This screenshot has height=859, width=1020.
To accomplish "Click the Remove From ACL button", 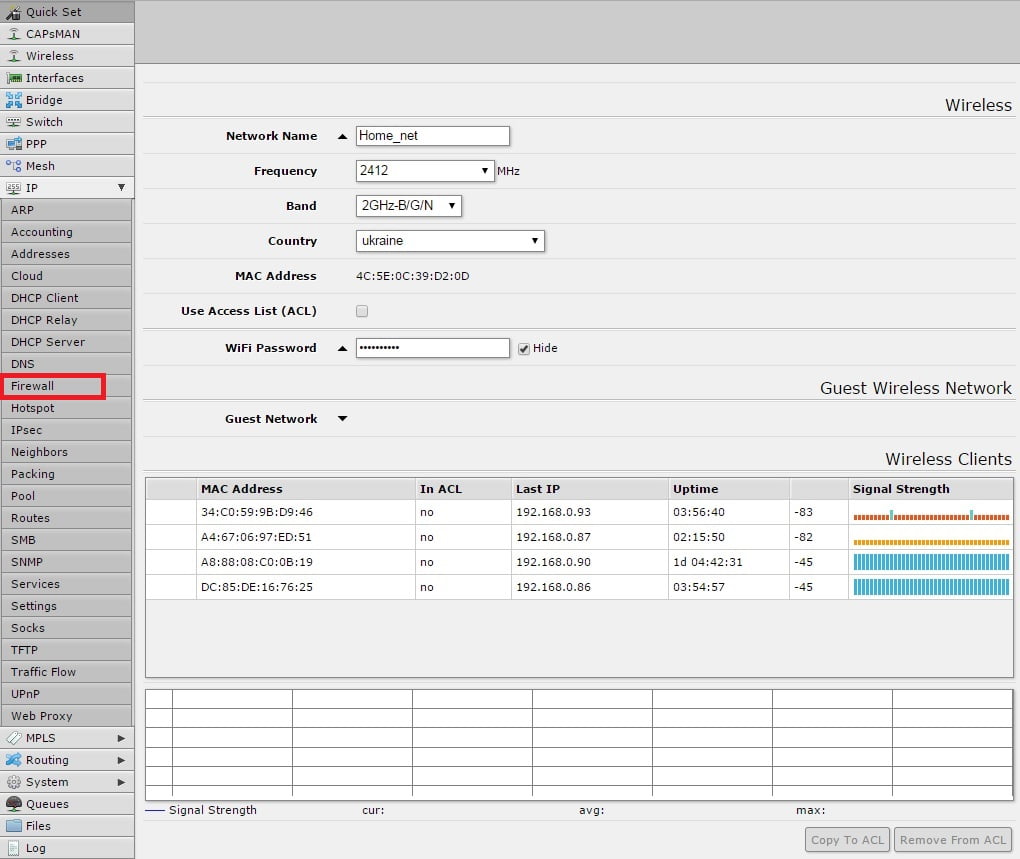I will (x=953, y=840).
